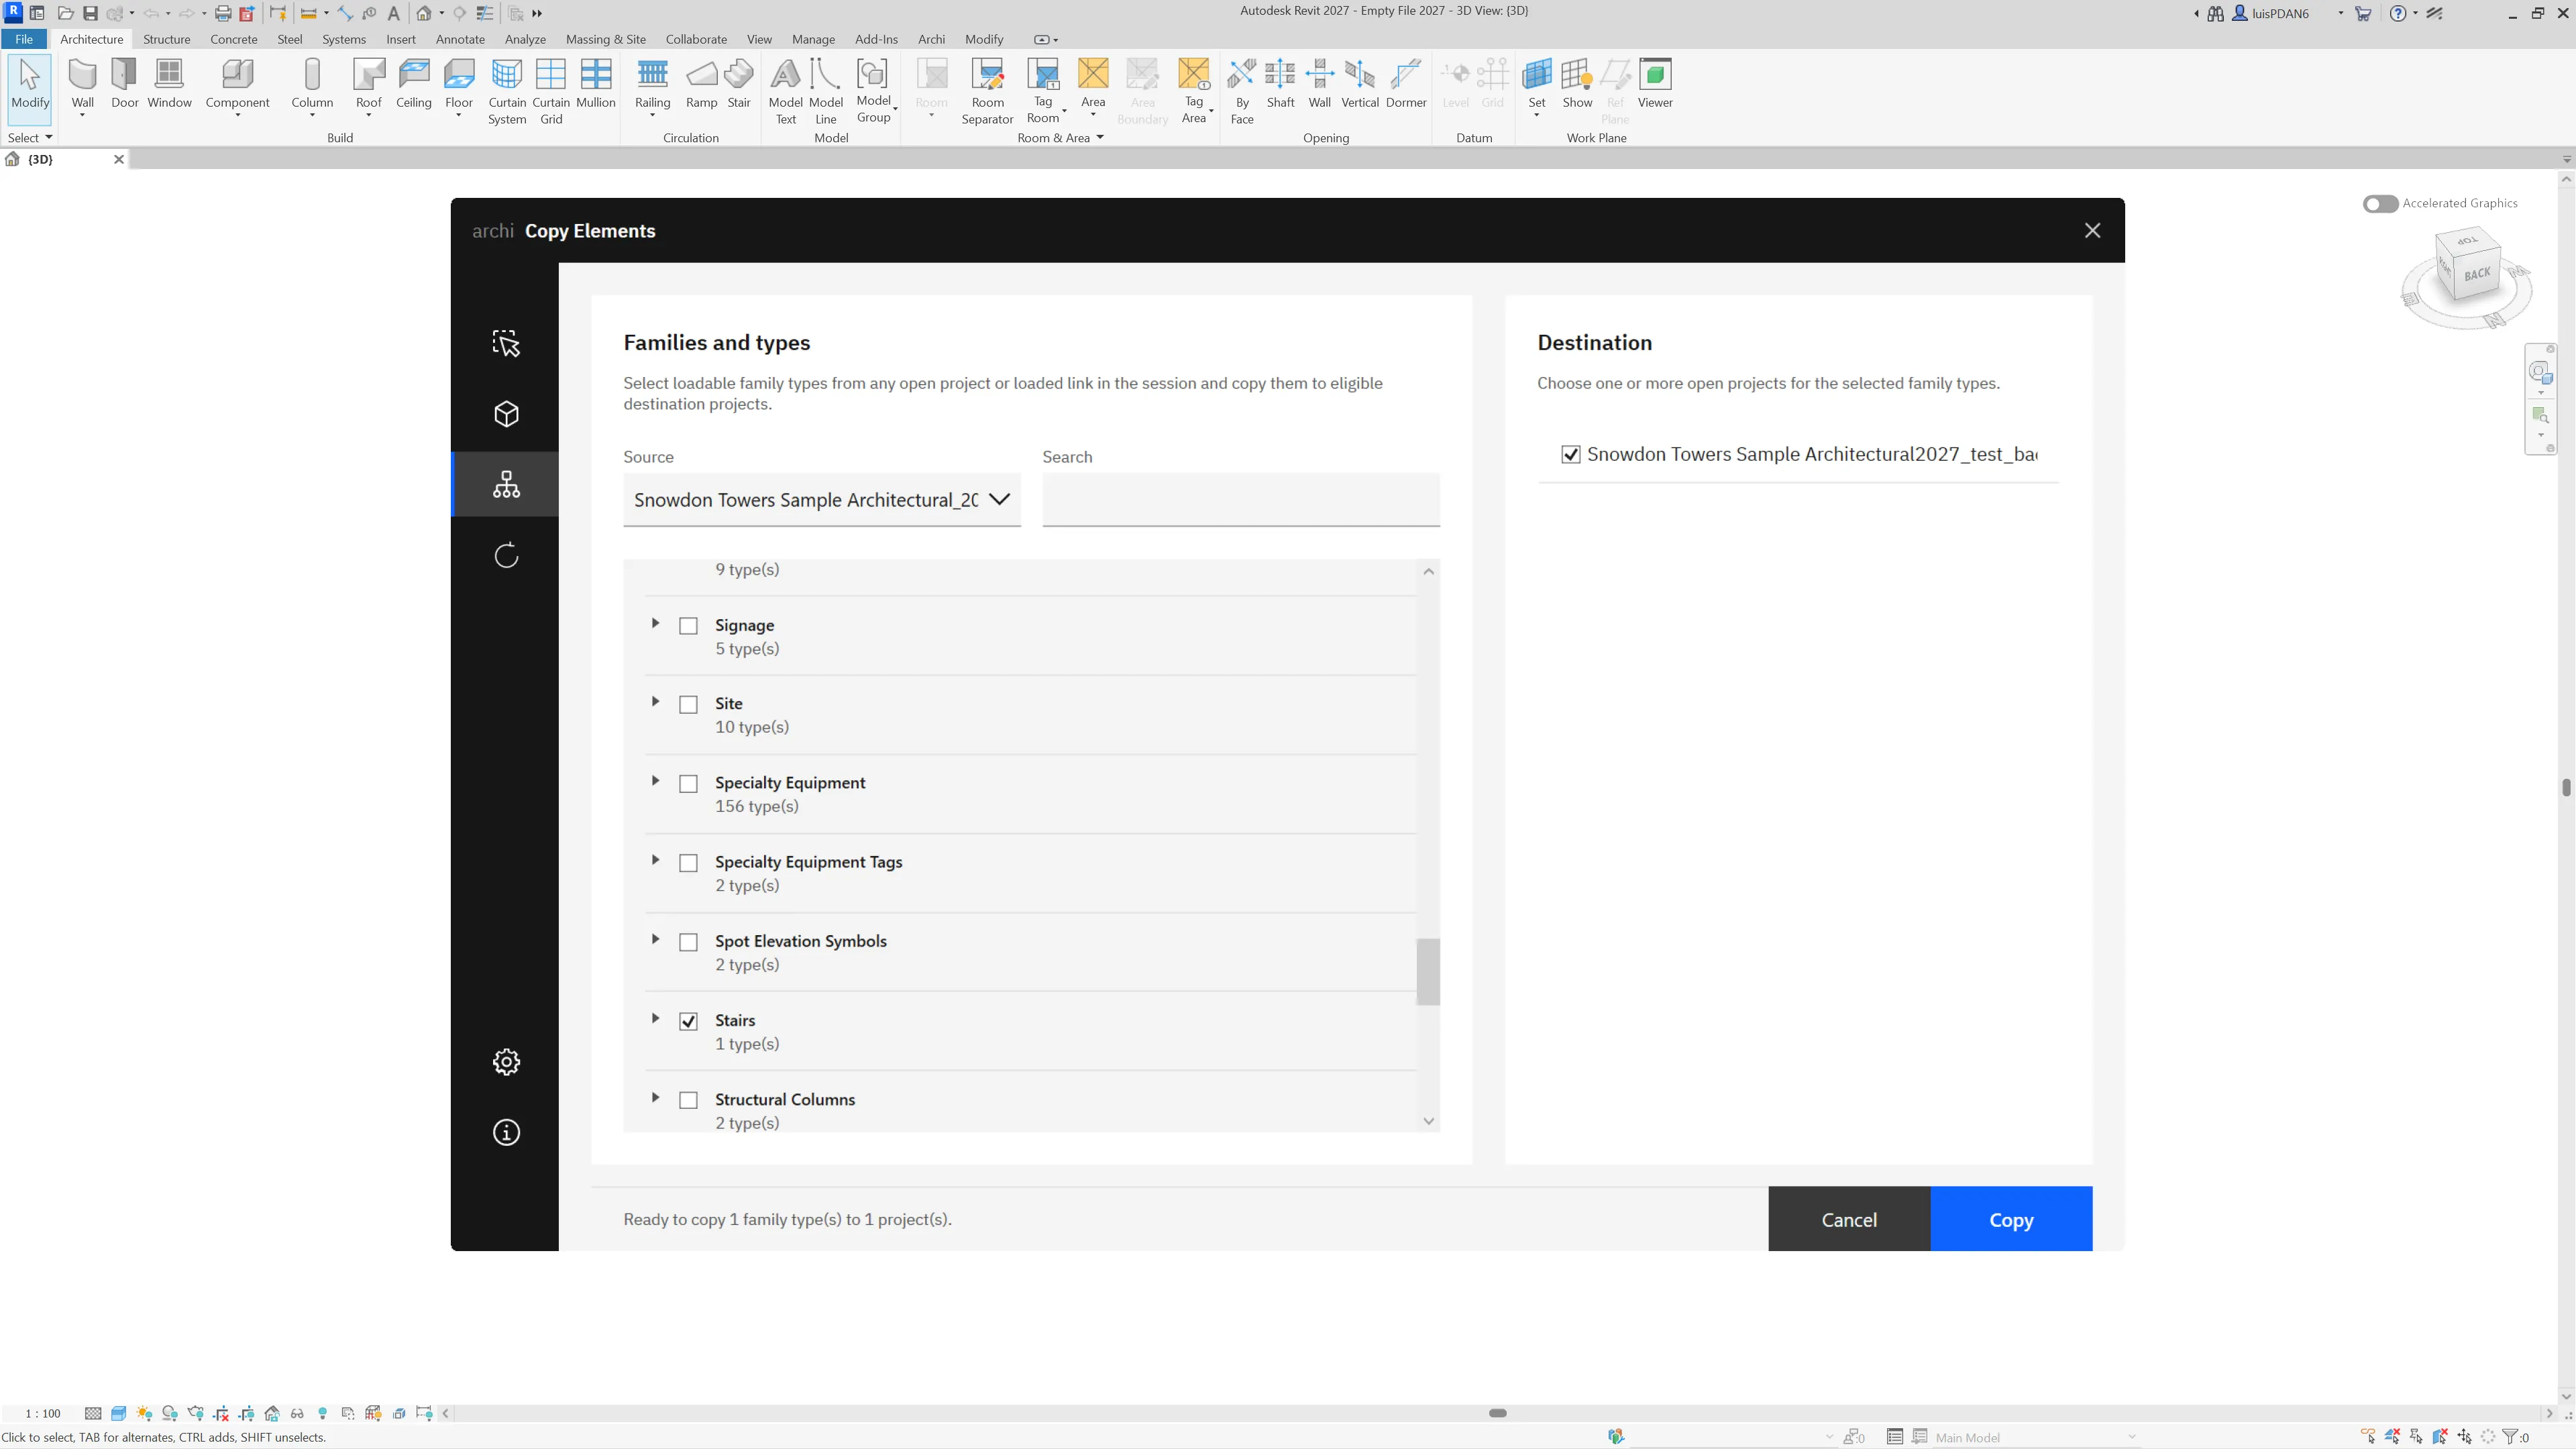Open archi settings gear icon
This screenshot has height=1449, width=2576.
click(x=506, y=1061)
